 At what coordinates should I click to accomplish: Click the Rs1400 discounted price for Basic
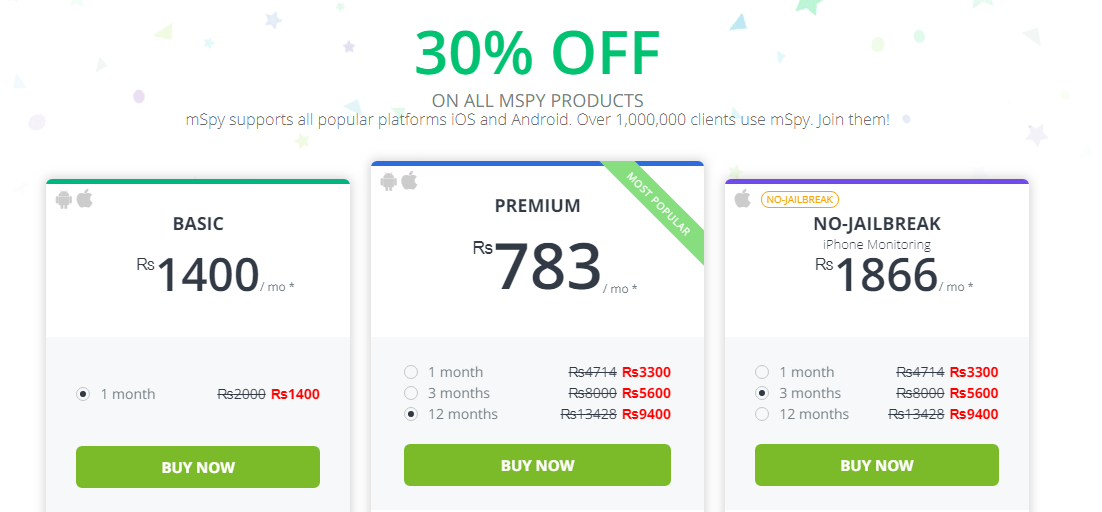click(x=295, y=394)
